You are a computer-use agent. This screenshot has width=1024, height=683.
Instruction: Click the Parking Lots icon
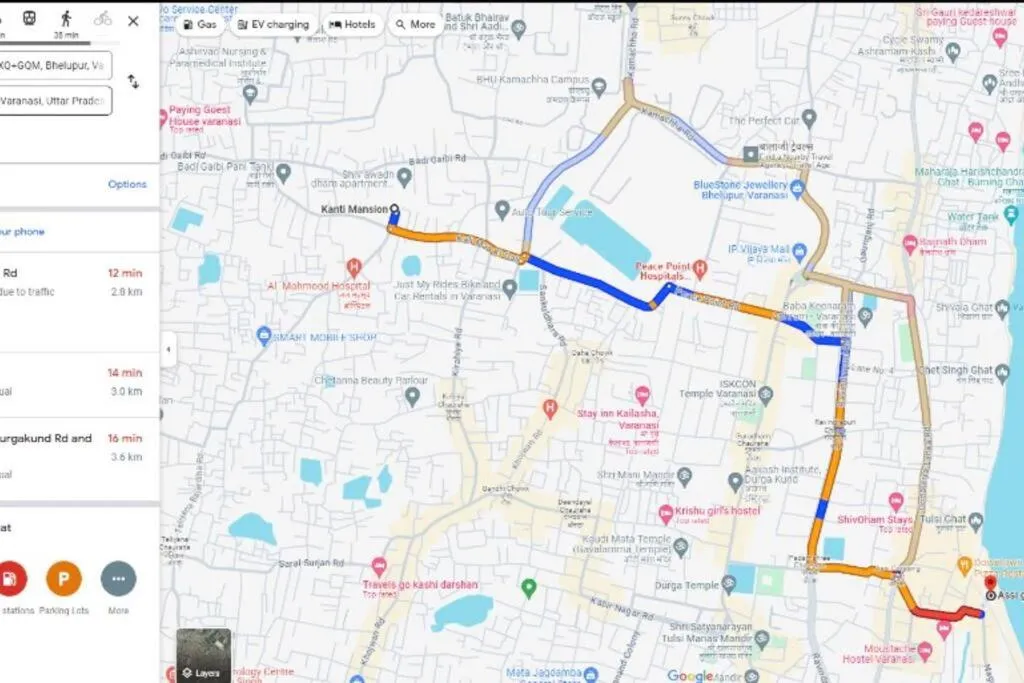[63, 579]
